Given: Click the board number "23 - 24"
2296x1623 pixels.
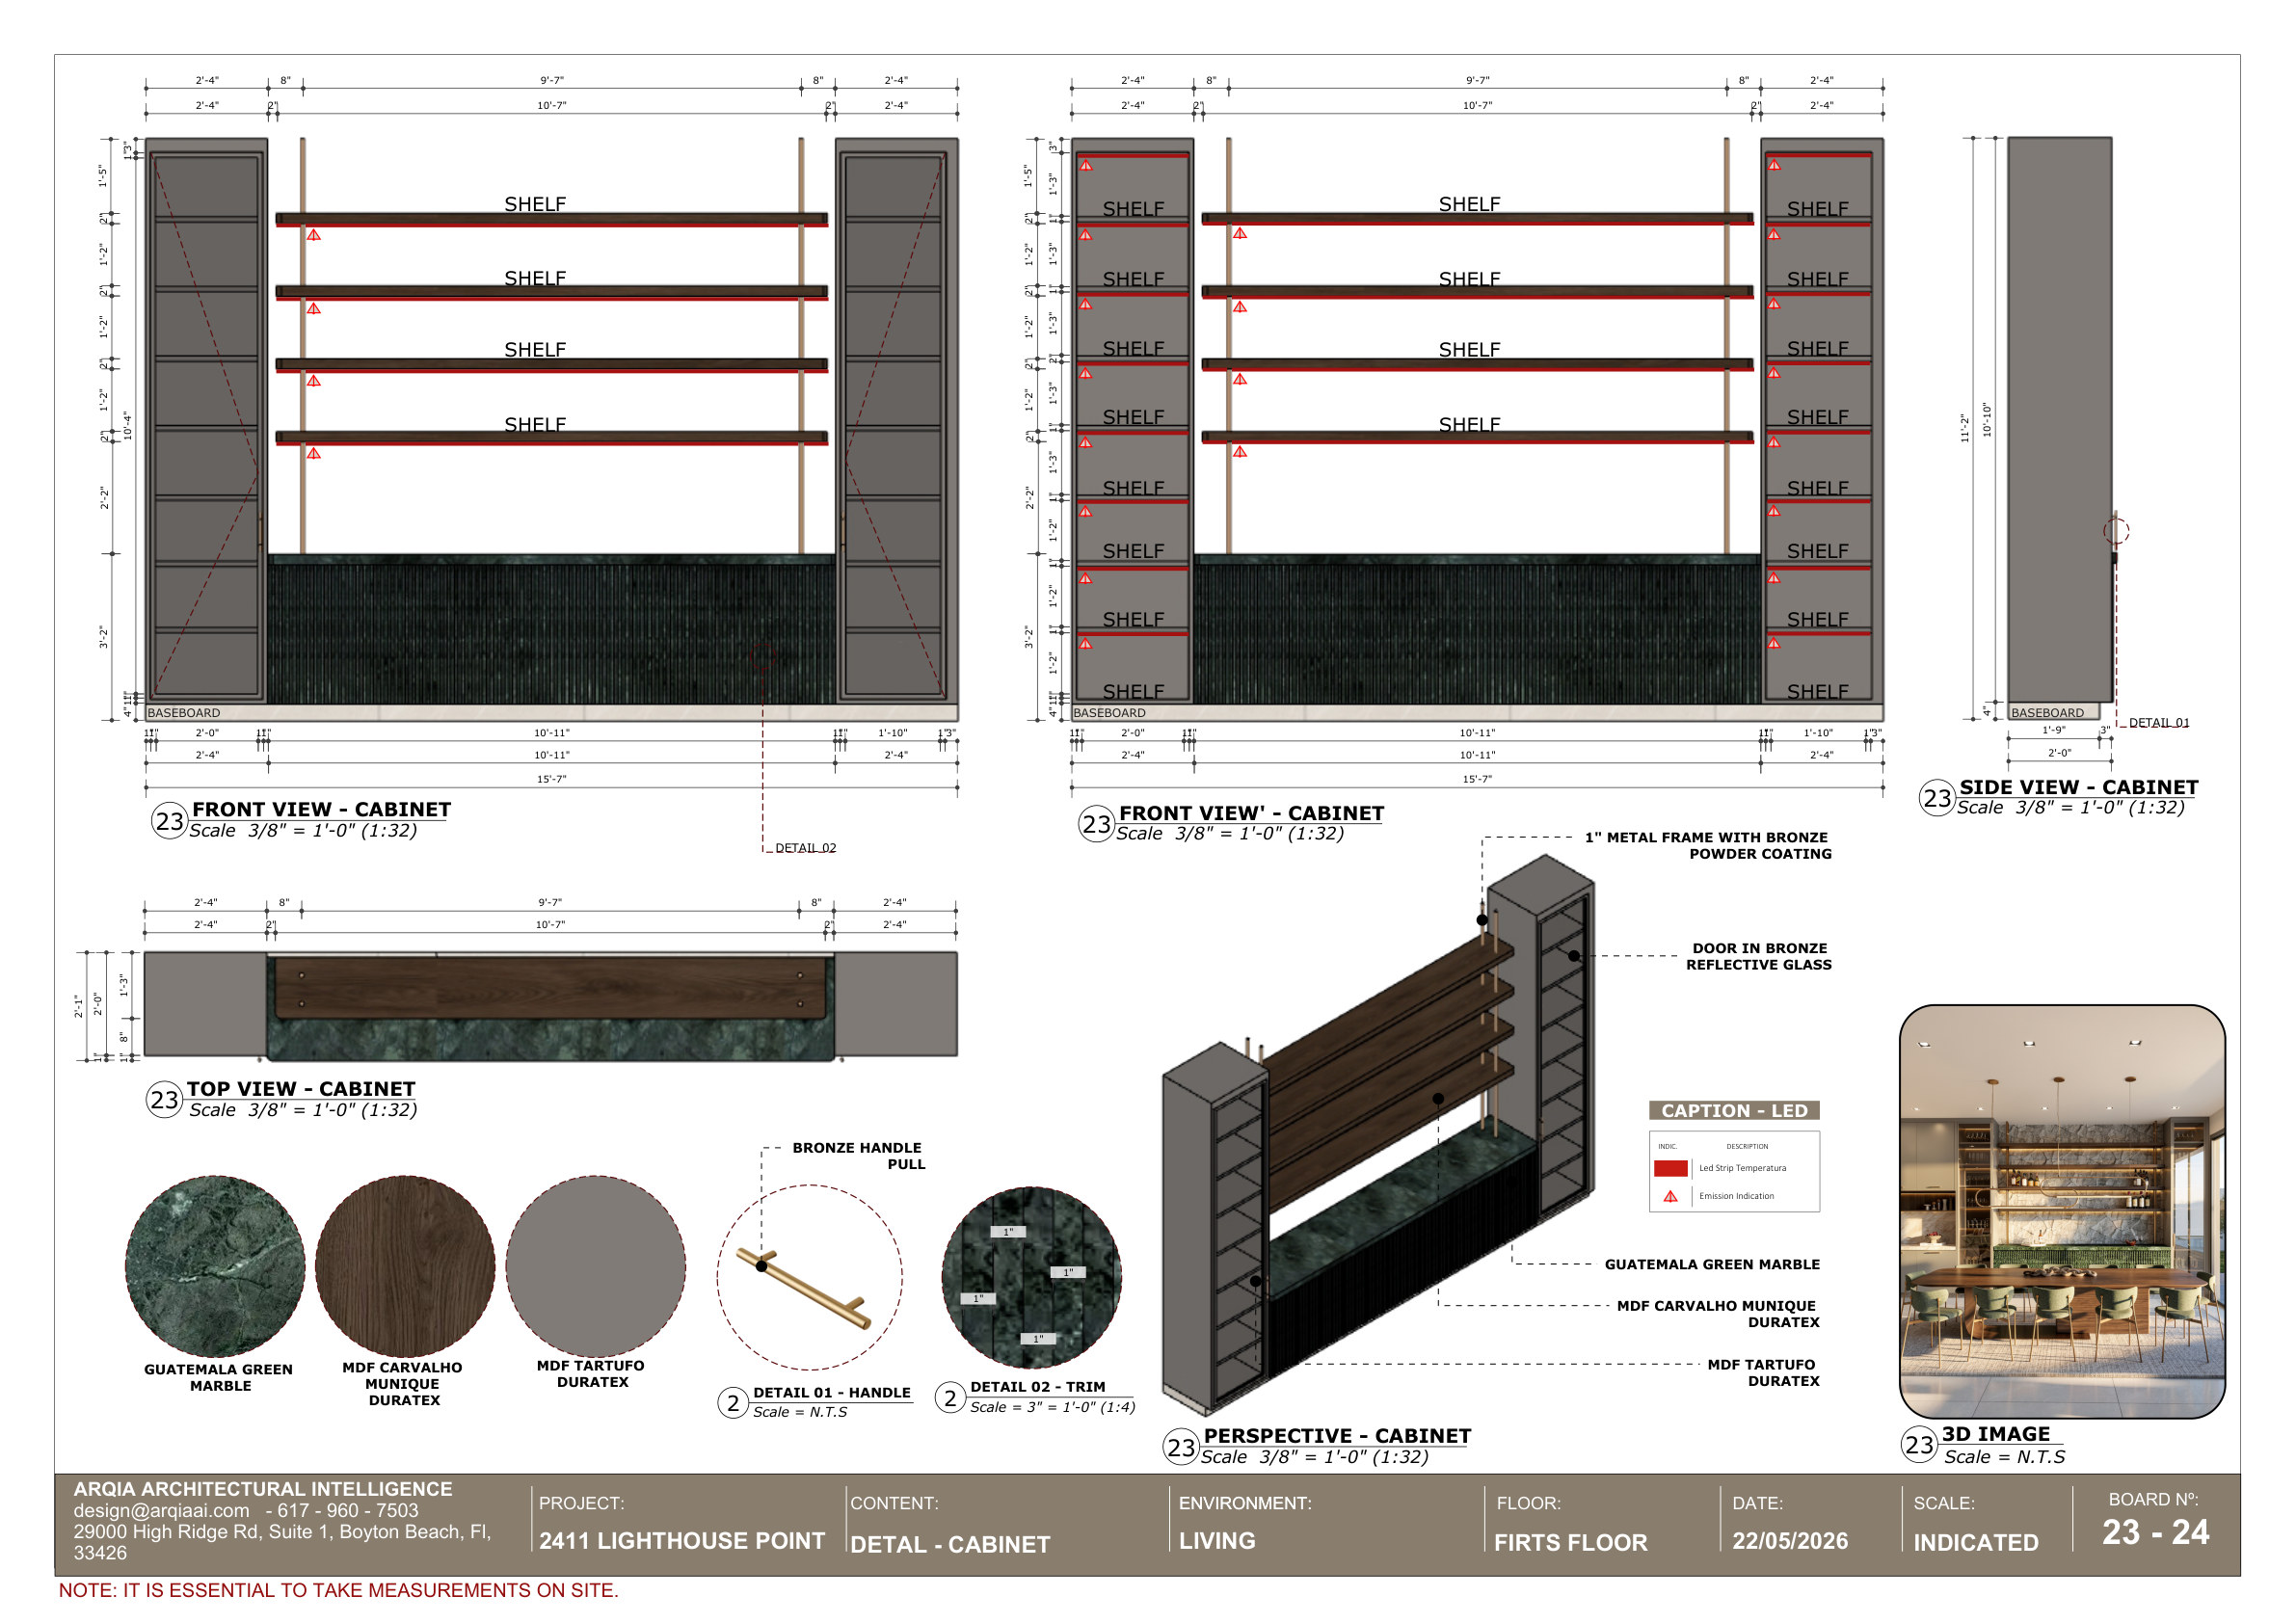Looking at the screenshot, I should 2155,1531.
